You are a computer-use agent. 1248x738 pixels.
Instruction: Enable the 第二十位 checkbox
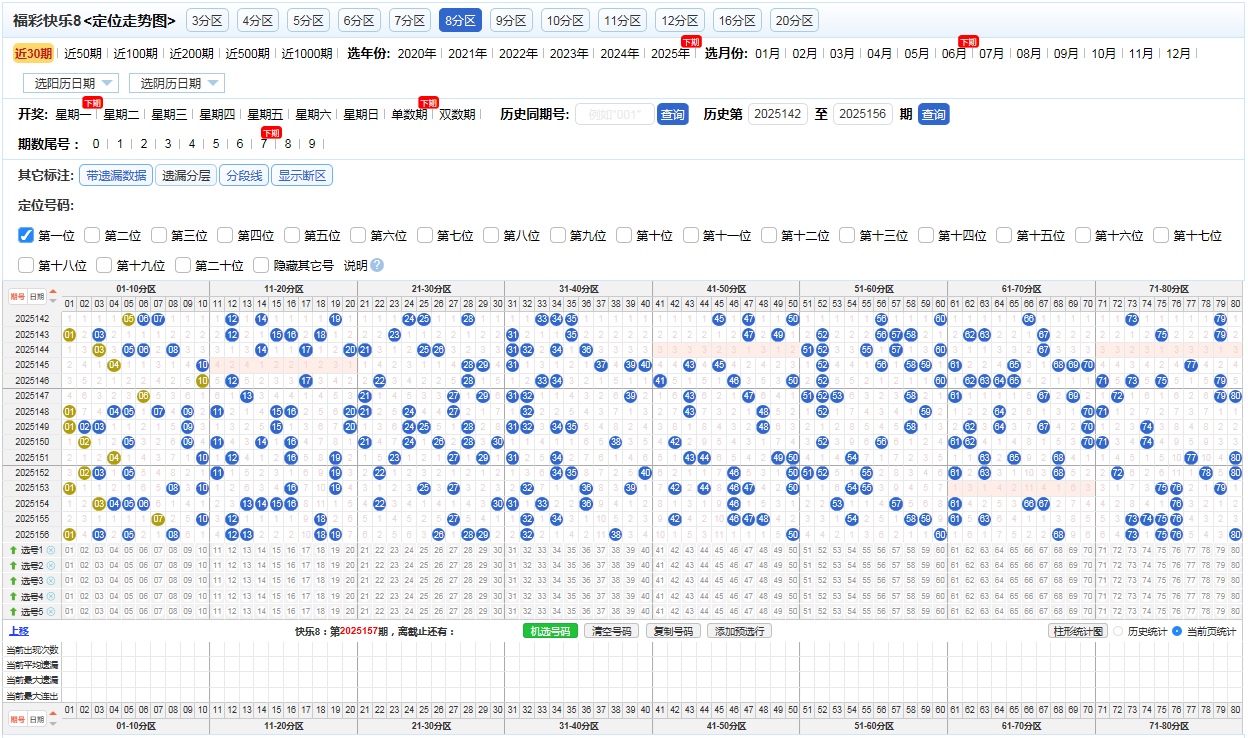point(183,265)
